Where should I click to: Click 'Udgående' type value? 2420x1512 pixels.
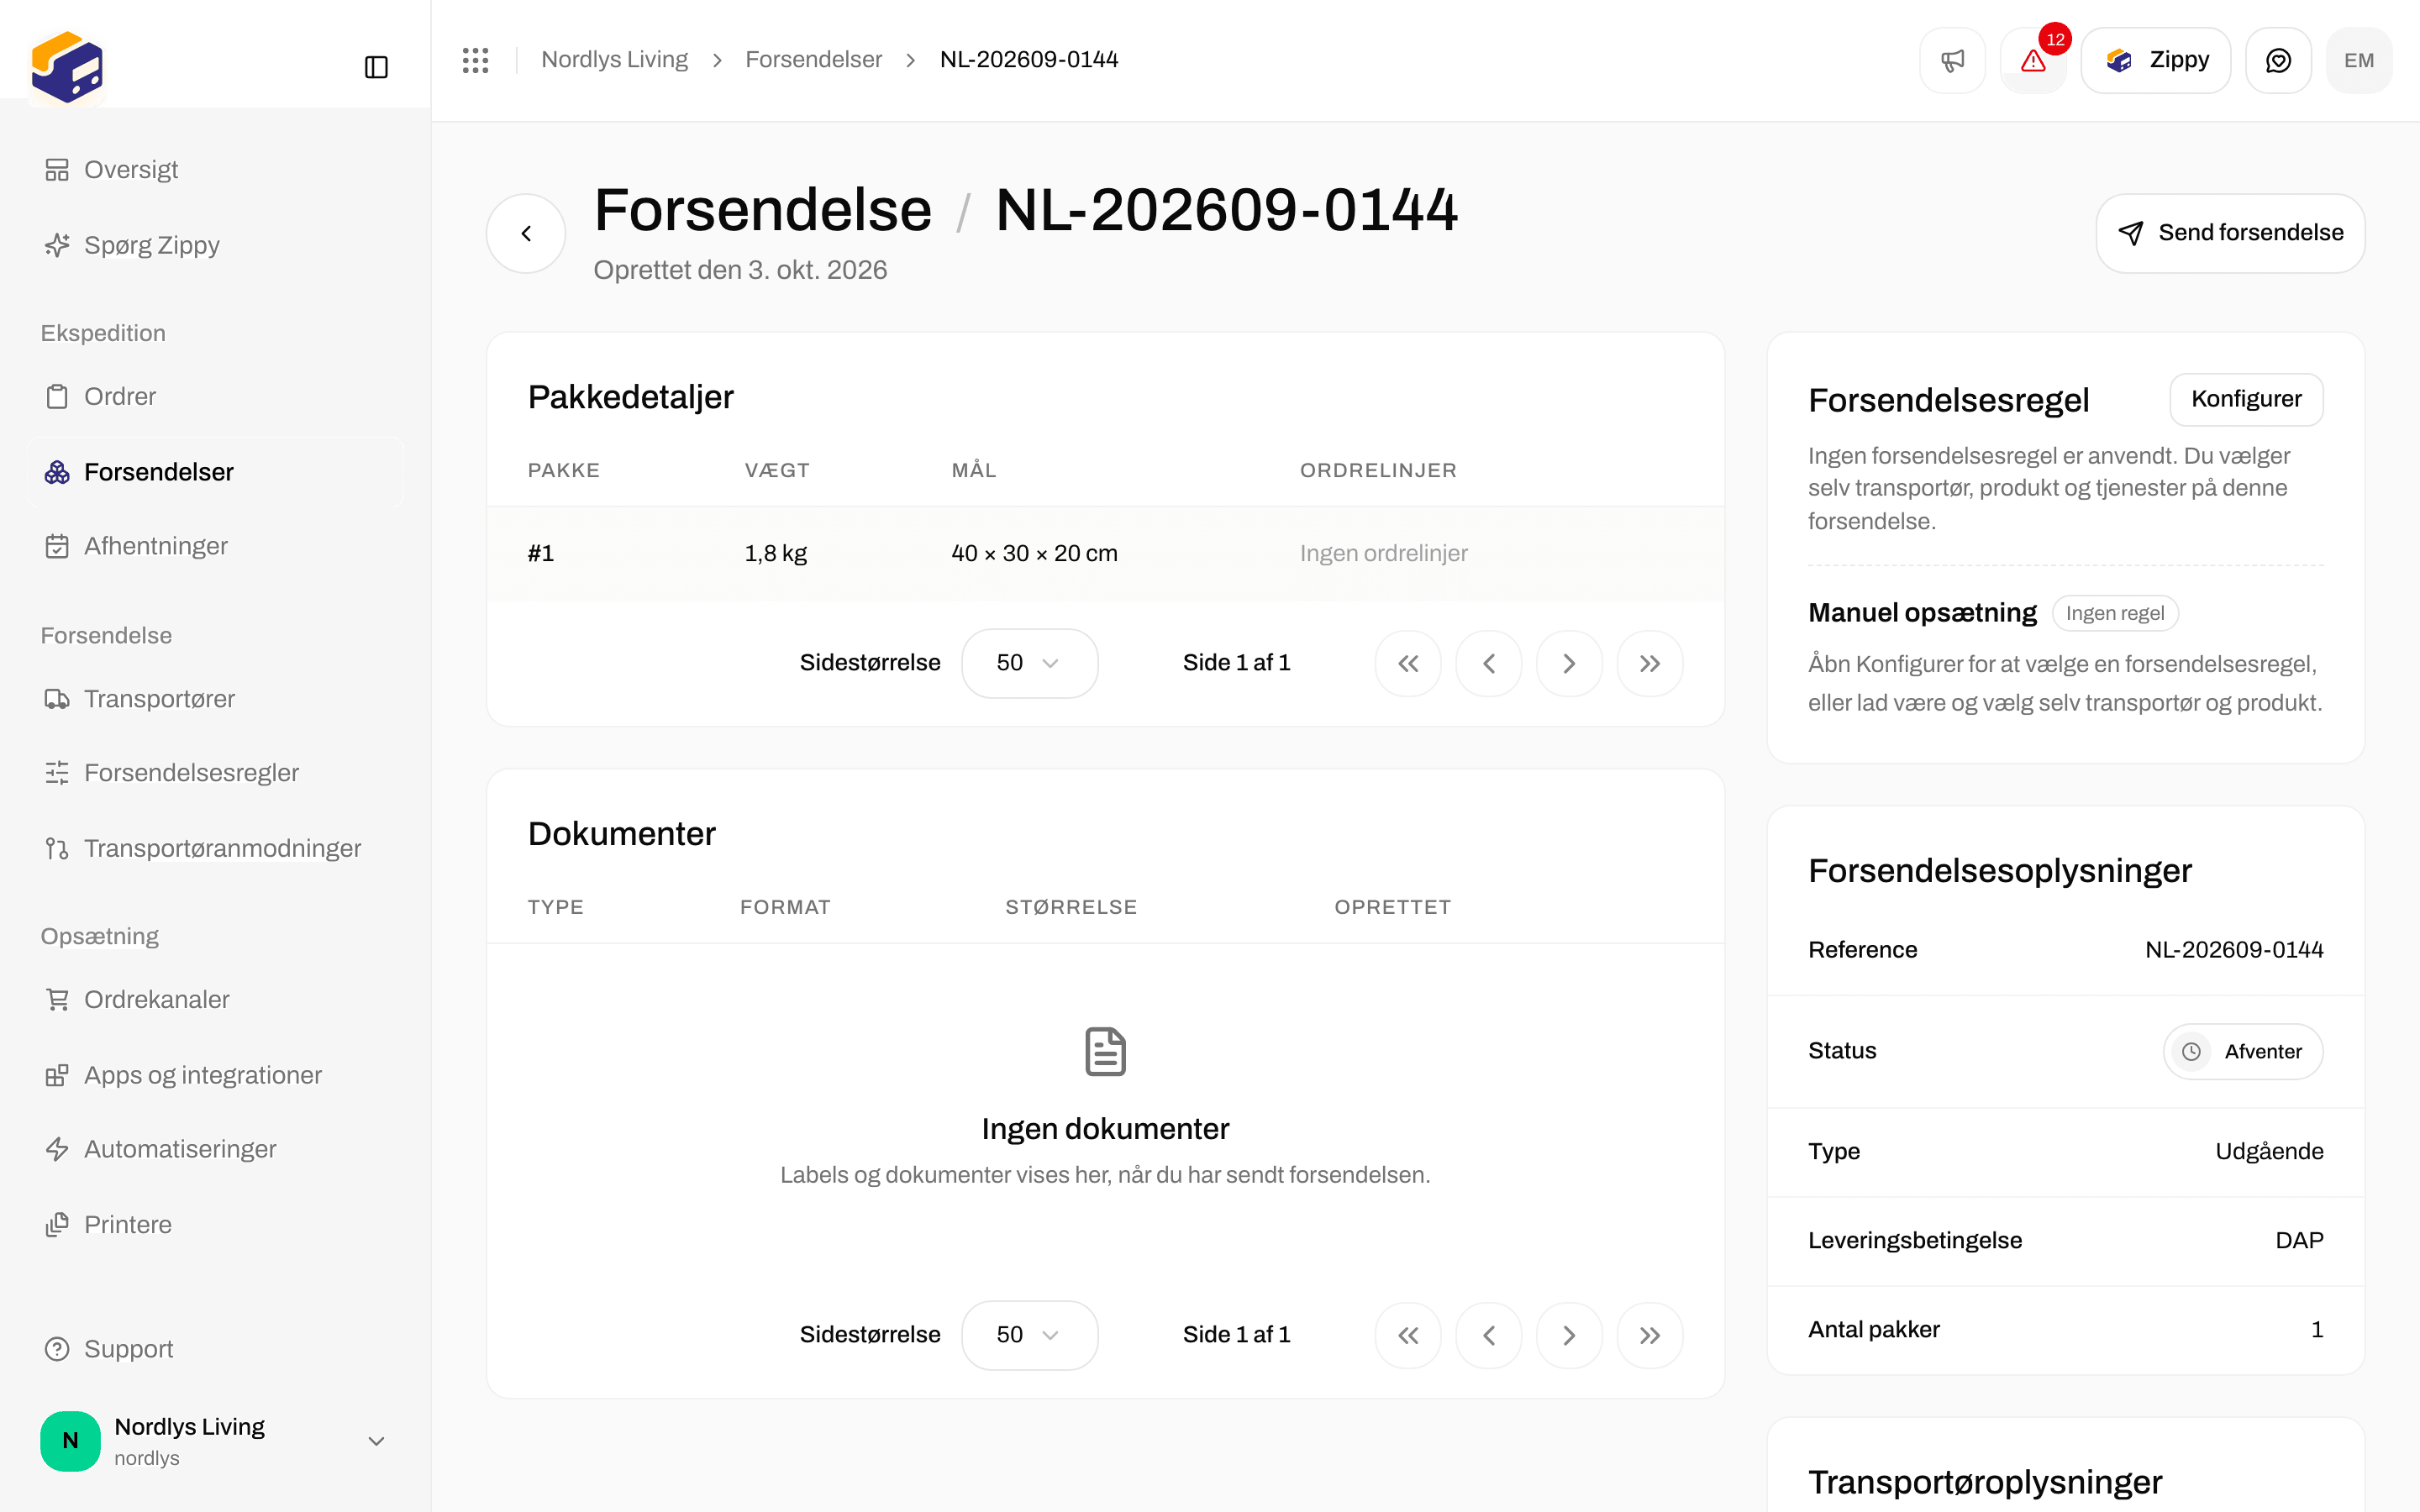(2269, 1151)
